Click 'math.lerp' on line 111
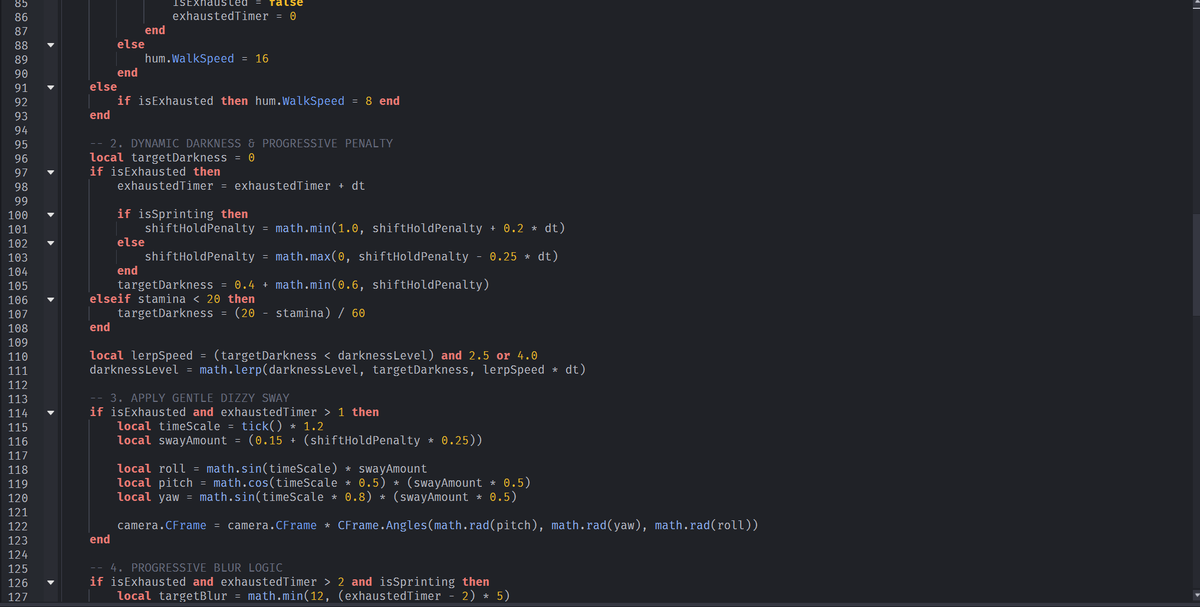Screen dimensions: 1200x607 230,370
